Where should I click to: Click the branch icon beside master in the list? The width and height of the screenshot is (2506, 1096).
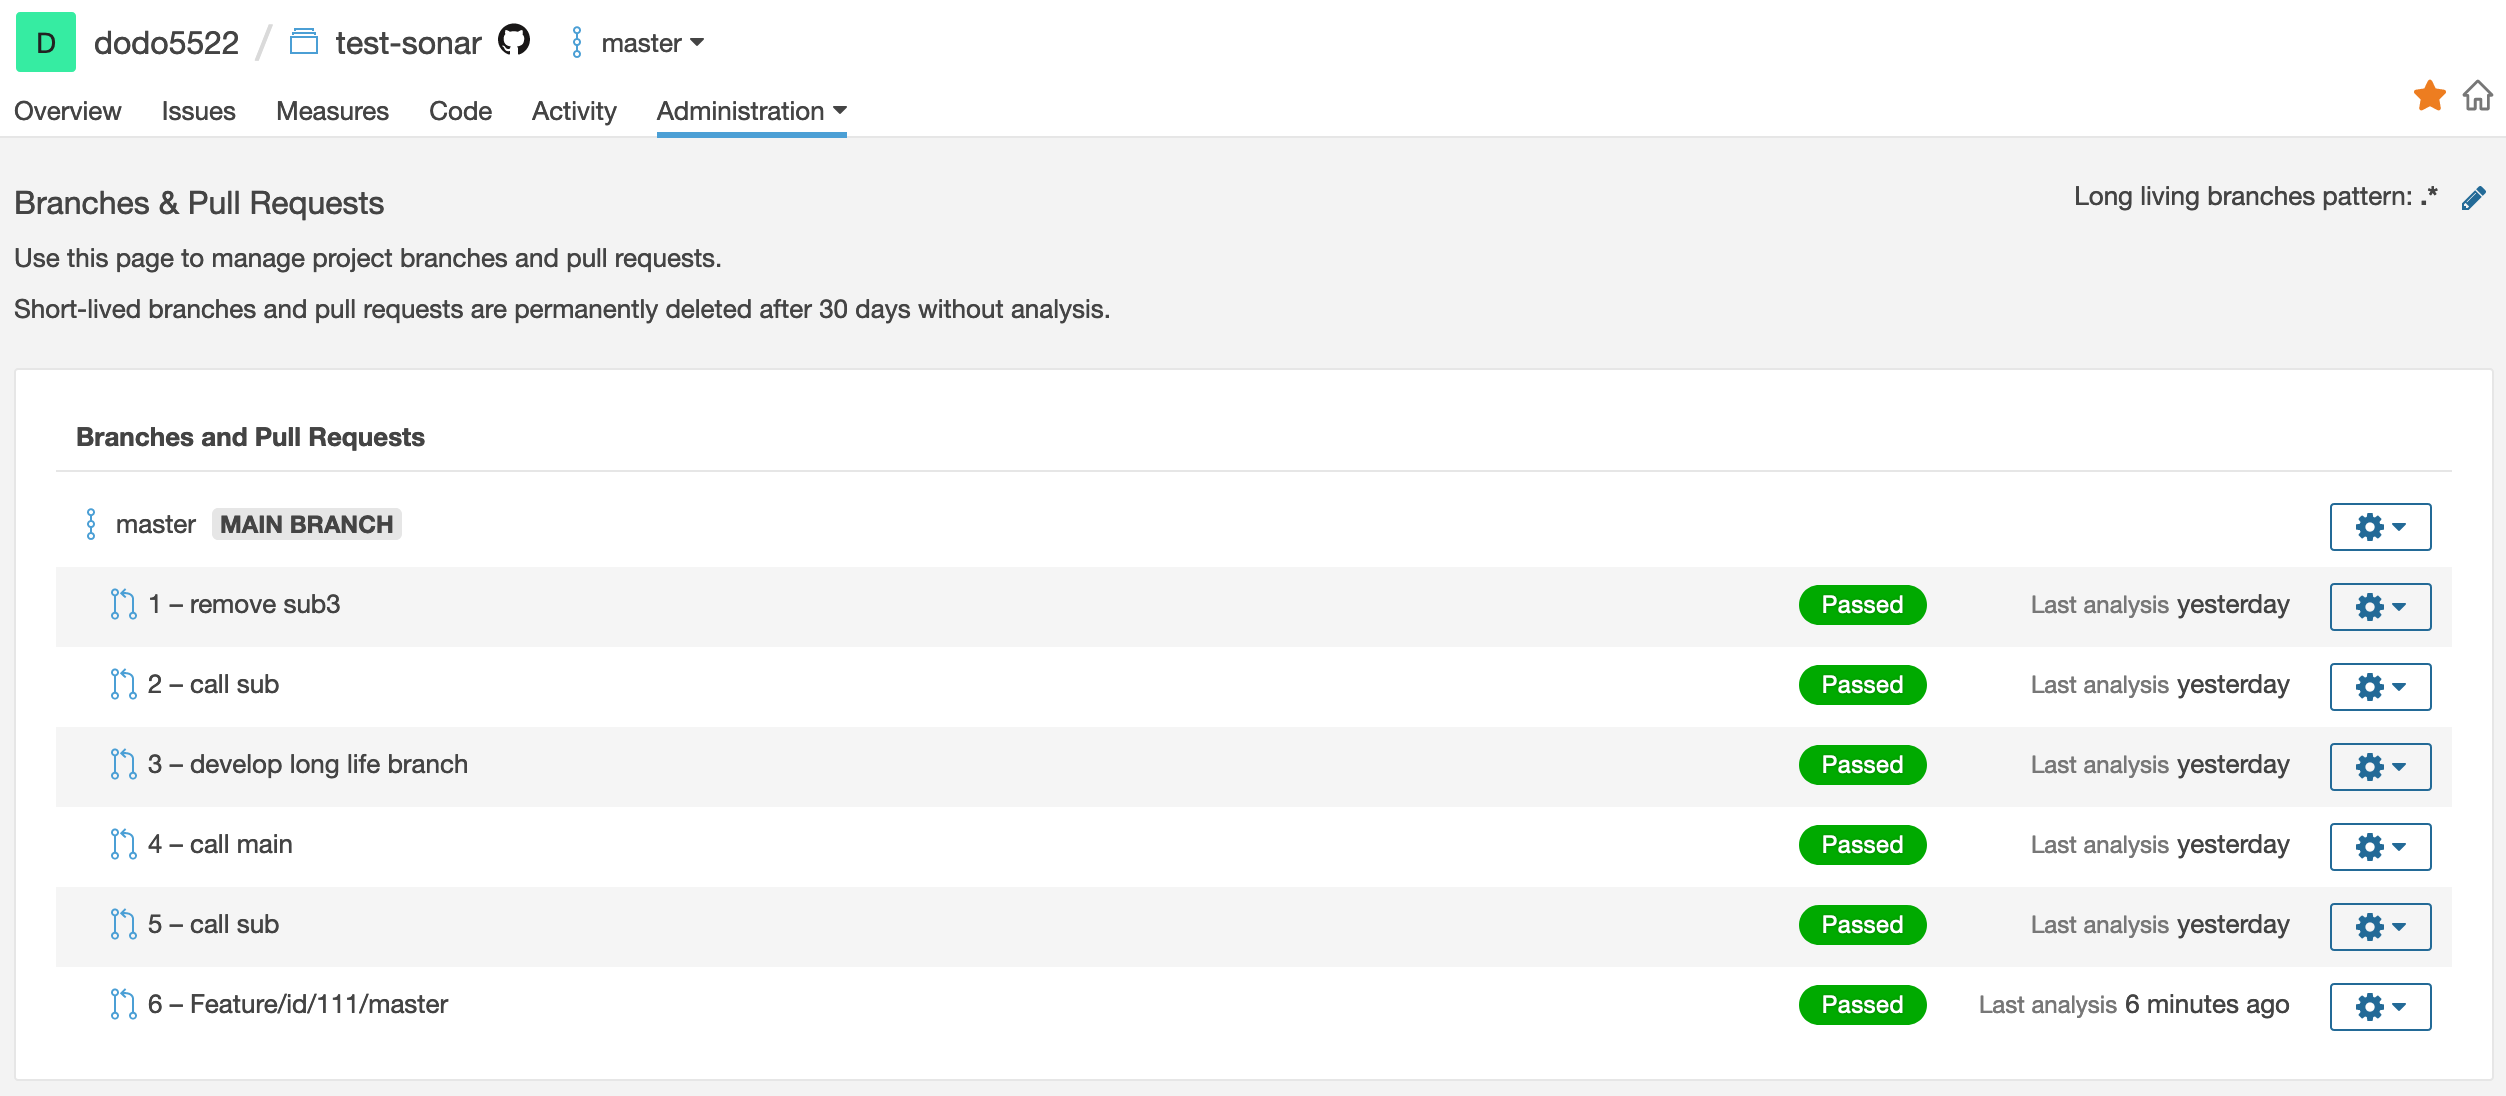point(91,524)
